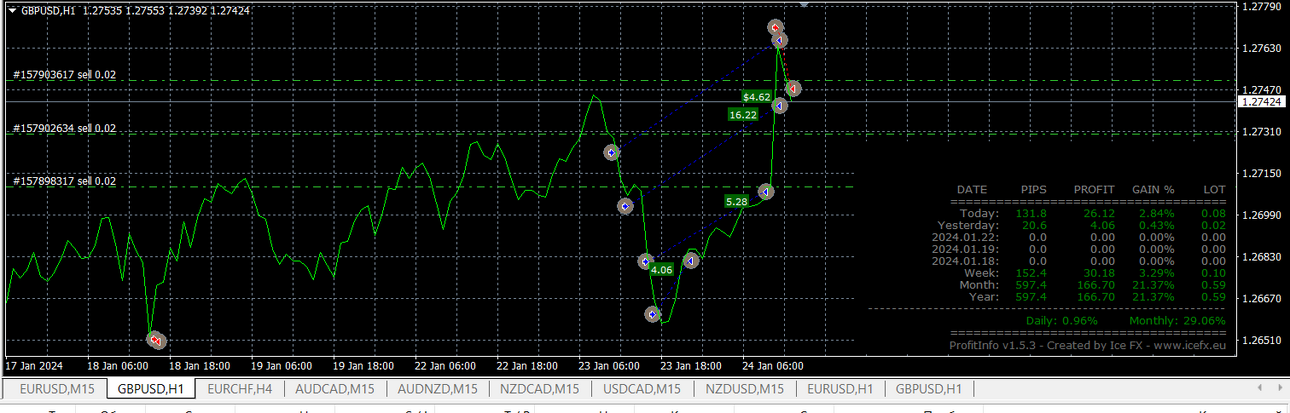This screenshot has height=413, width=1290.
Task: Click the GBPUSD,H1 chart title quote text
Action: point(136,10)
